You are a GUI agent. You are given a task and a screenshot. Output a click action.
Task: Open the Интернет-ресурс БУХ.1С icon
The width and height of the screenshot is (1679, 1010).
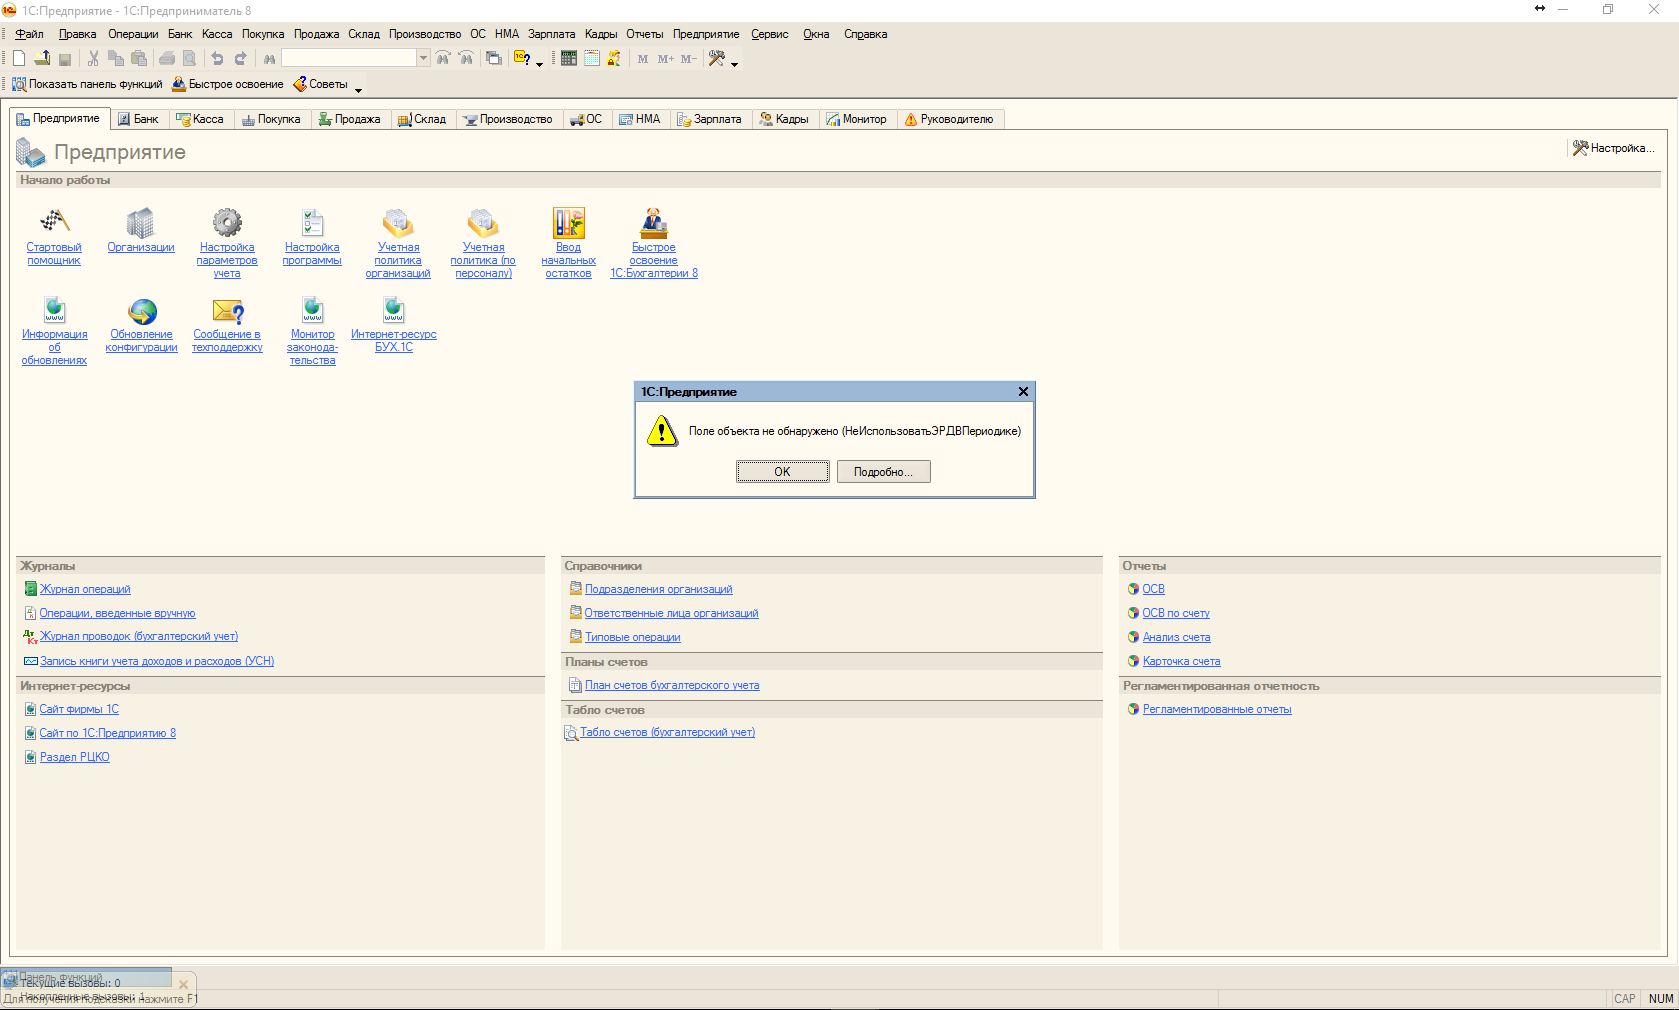coord(394,310)
